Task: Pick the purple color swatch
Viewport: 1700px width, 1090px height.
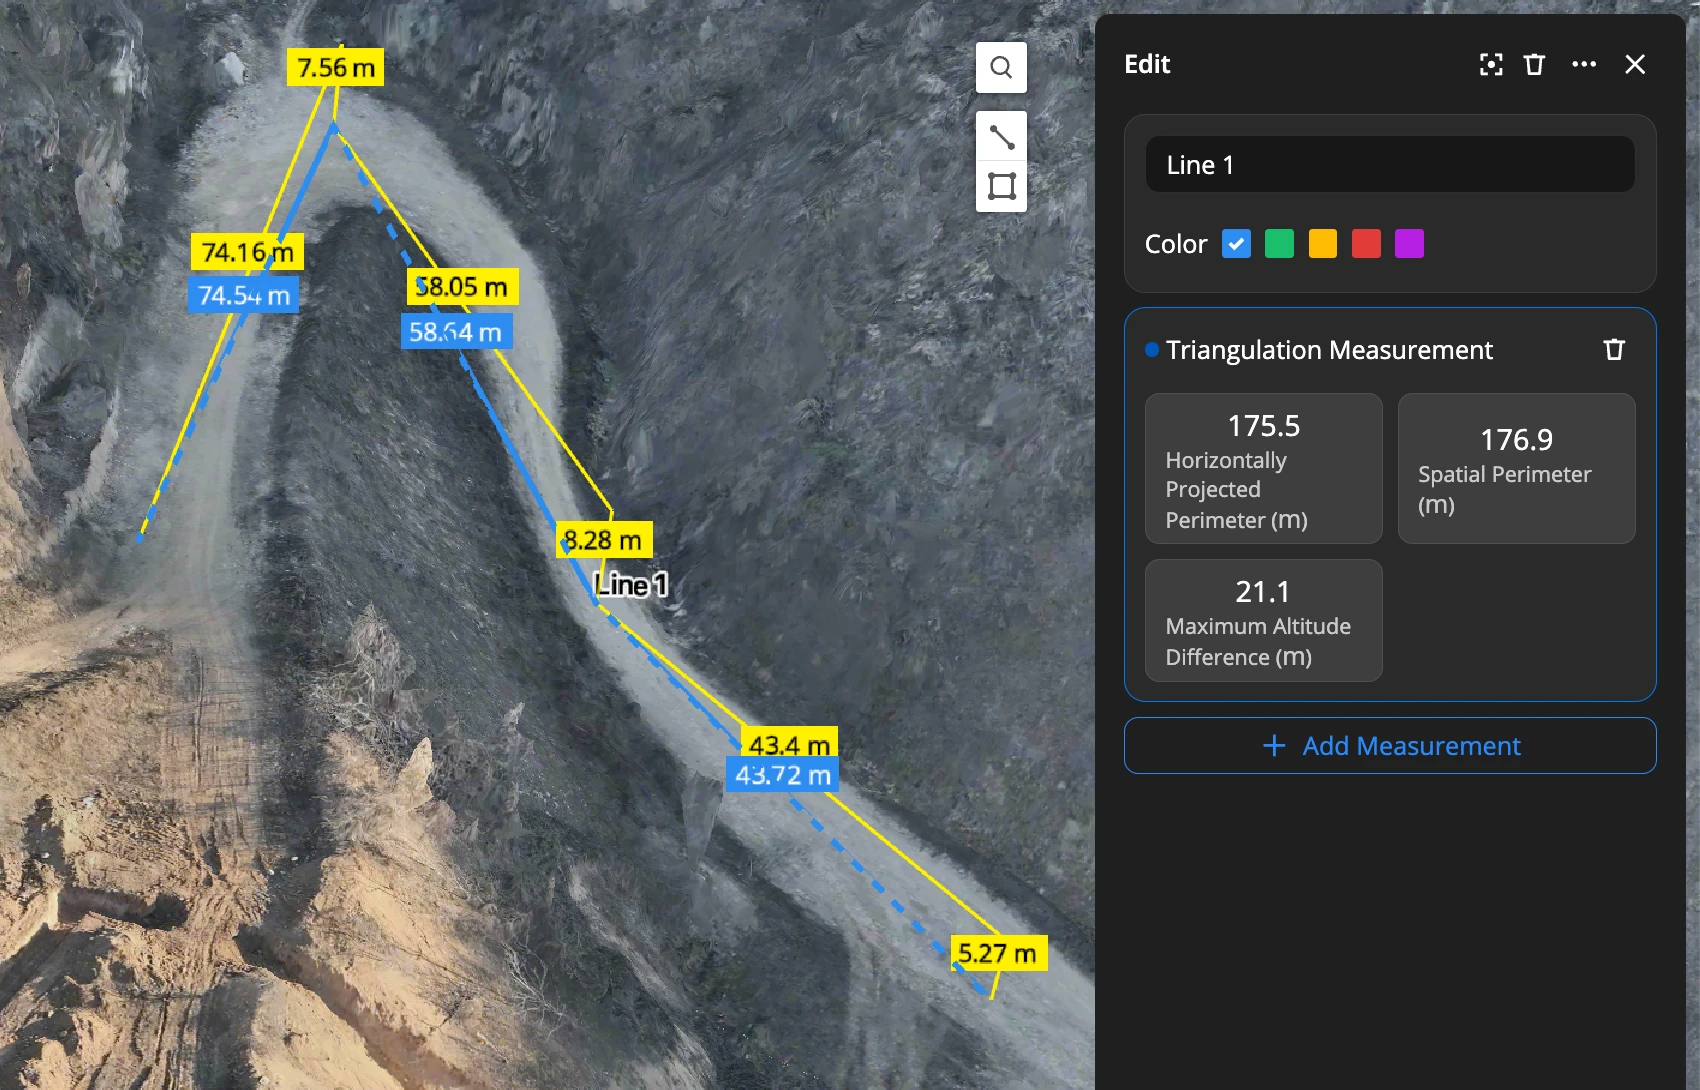Action: (x=1409, y=244)
